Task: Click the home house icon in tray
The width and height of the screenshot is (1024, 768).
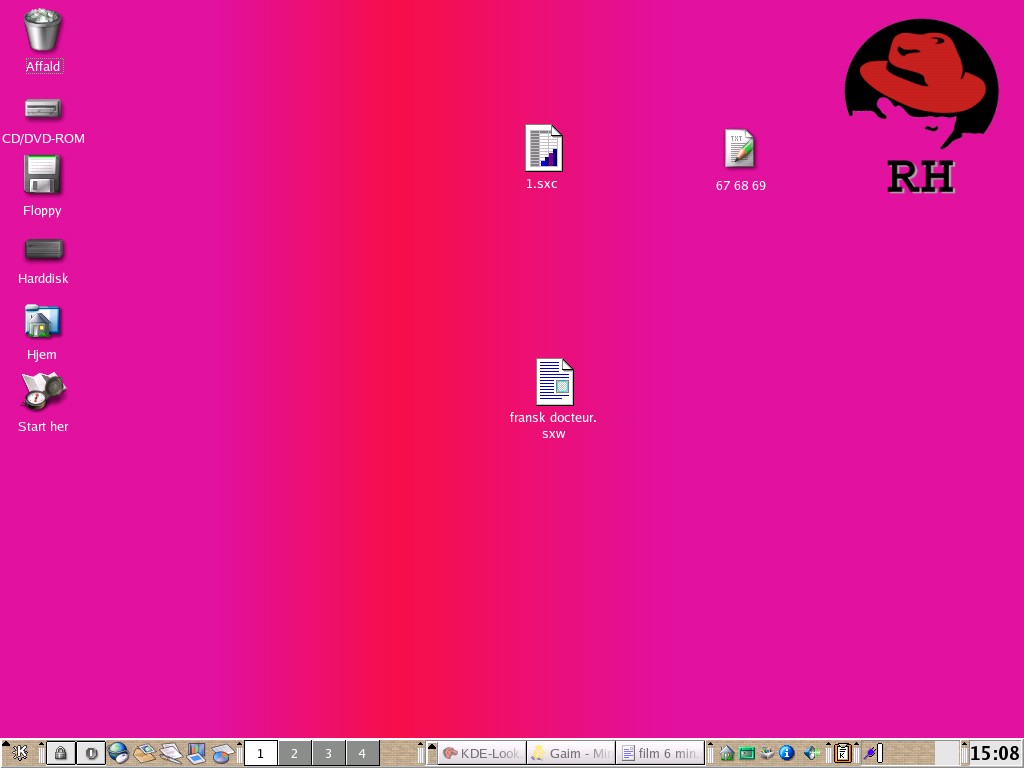Action: (x=727, y=753)
